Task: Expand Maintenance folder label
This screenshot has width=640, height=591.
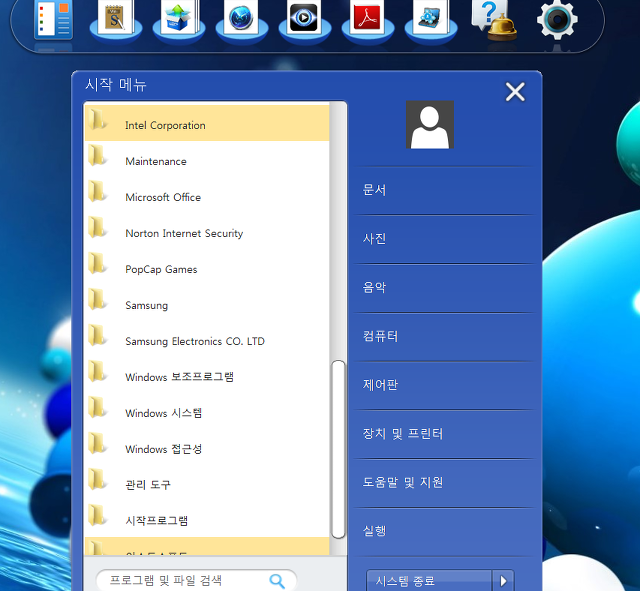Action: tap(156, 161)
